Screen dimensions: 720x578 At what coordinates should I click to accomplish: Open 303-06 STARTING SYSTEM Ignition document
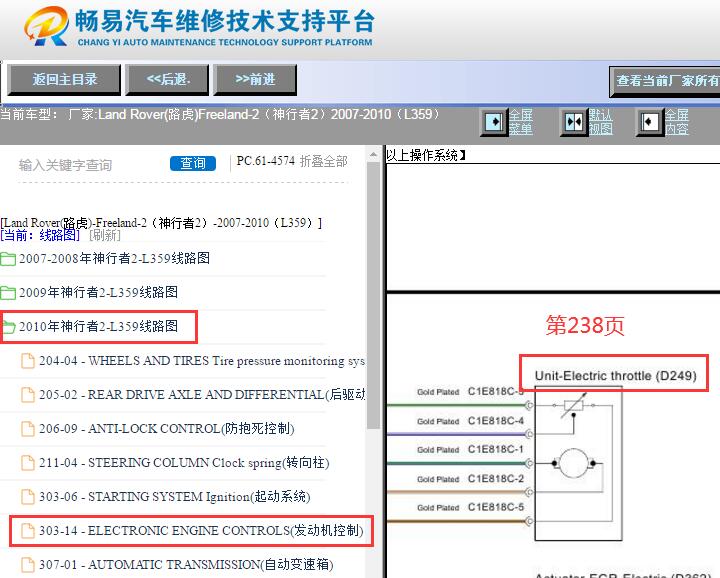[174, 497]
